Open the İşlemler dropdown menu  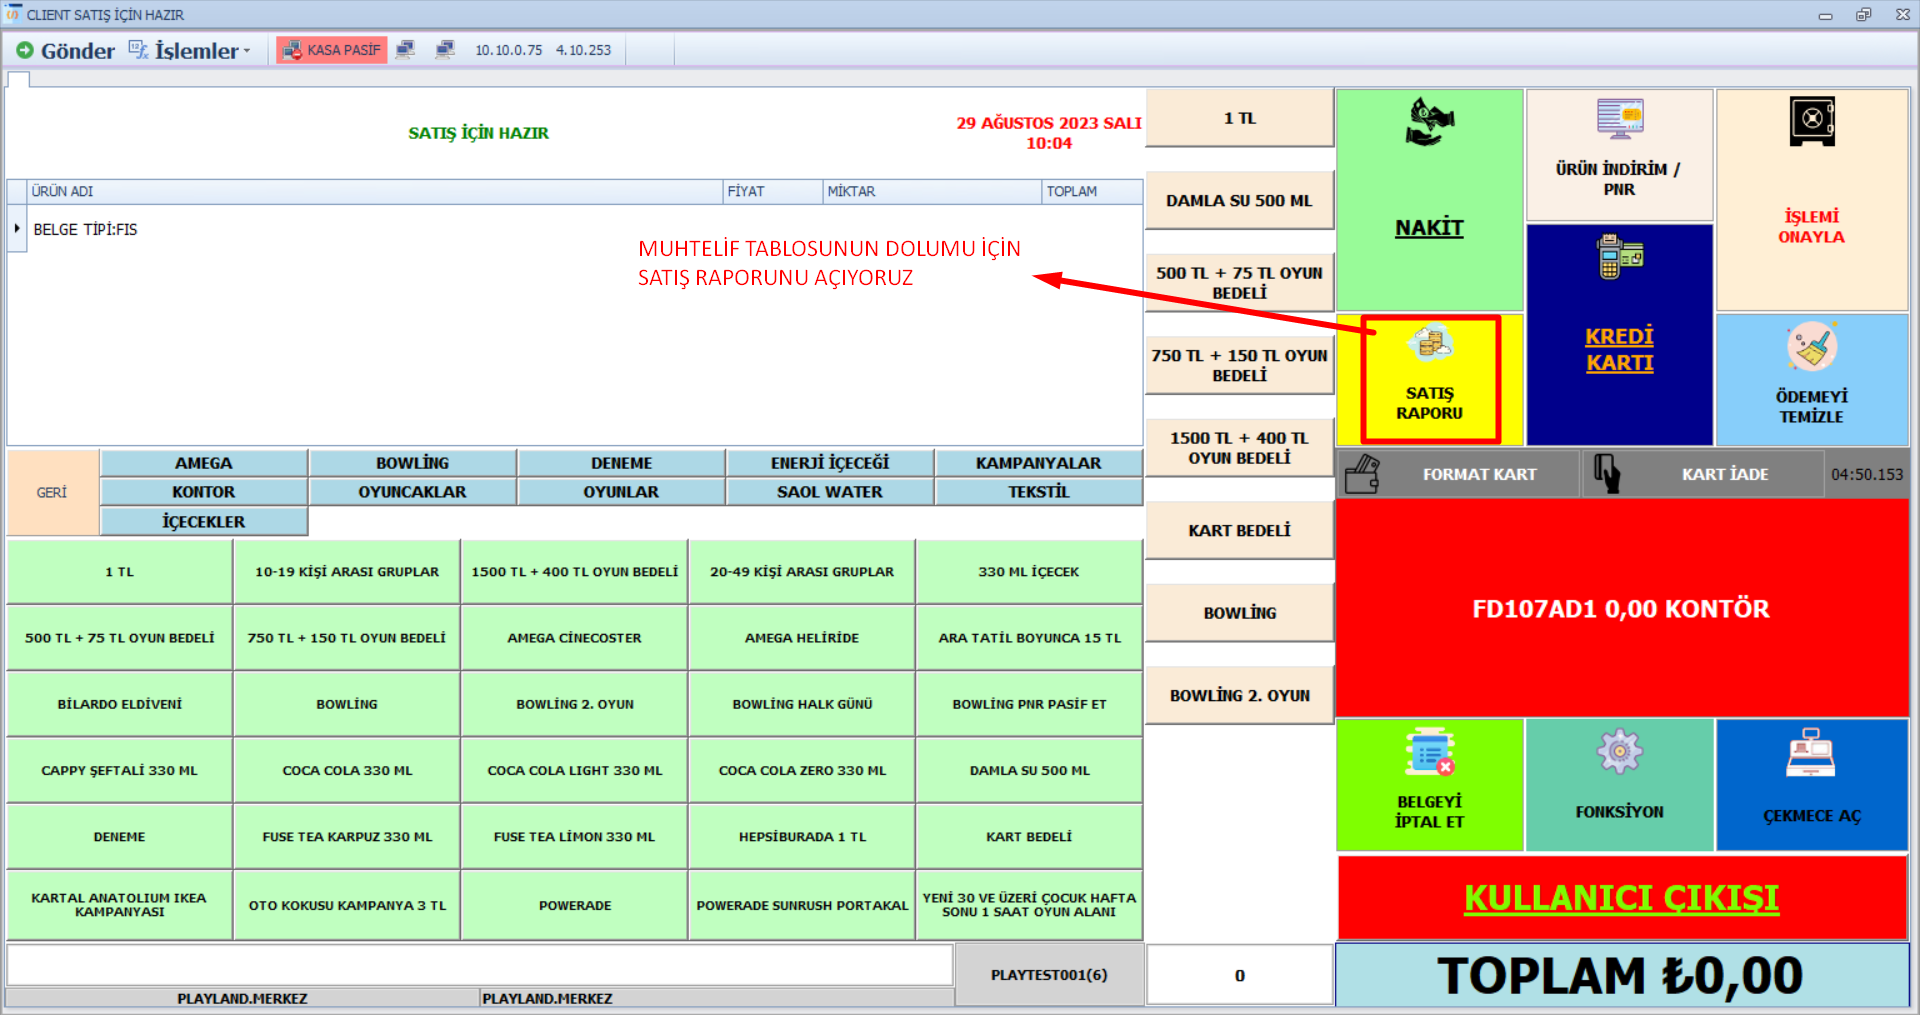point(190,51)
